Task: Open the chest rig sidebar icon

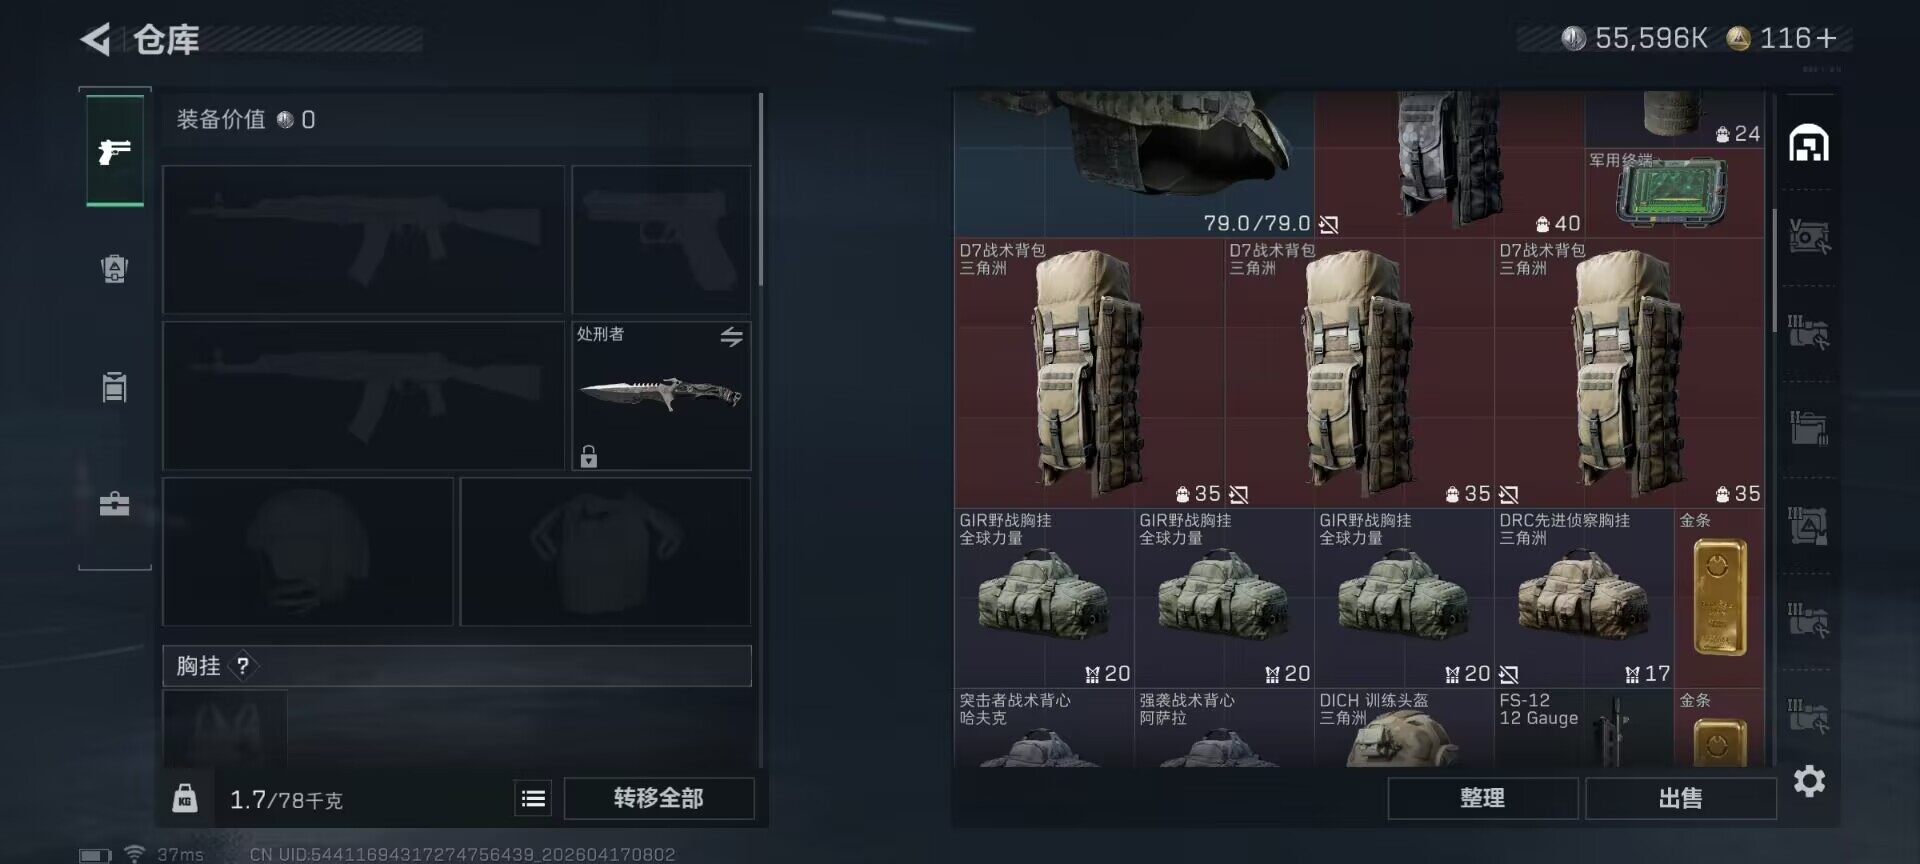Action: click(115, 386)
